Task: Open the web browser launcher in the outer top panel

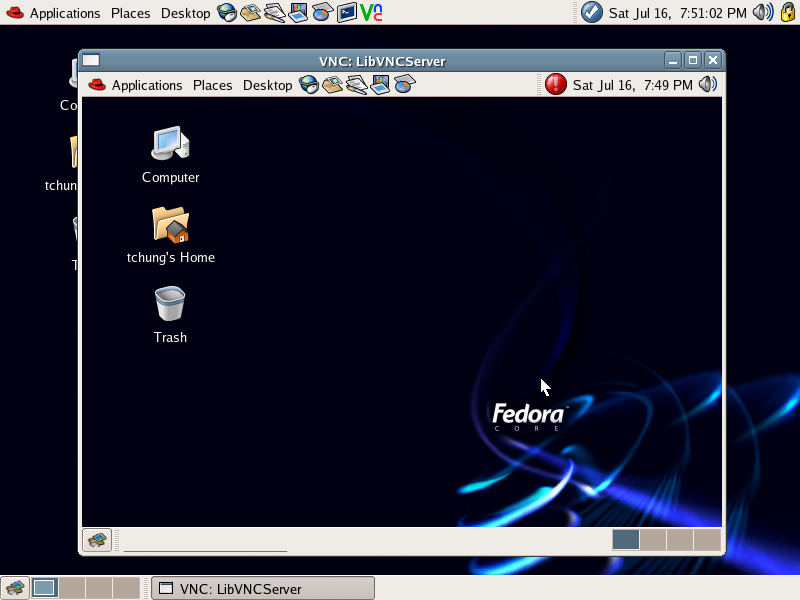Action: [227, 12]
